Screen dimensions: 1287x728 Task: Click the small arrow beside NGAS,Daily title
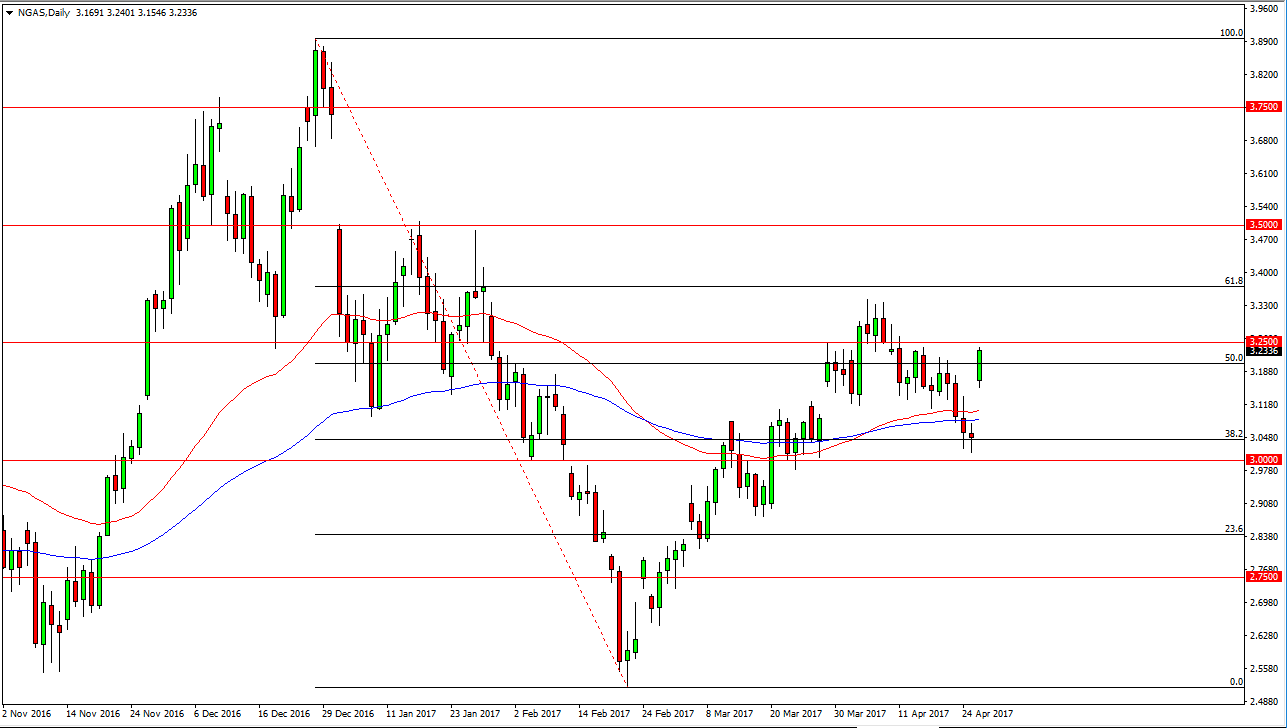[9, 11]
